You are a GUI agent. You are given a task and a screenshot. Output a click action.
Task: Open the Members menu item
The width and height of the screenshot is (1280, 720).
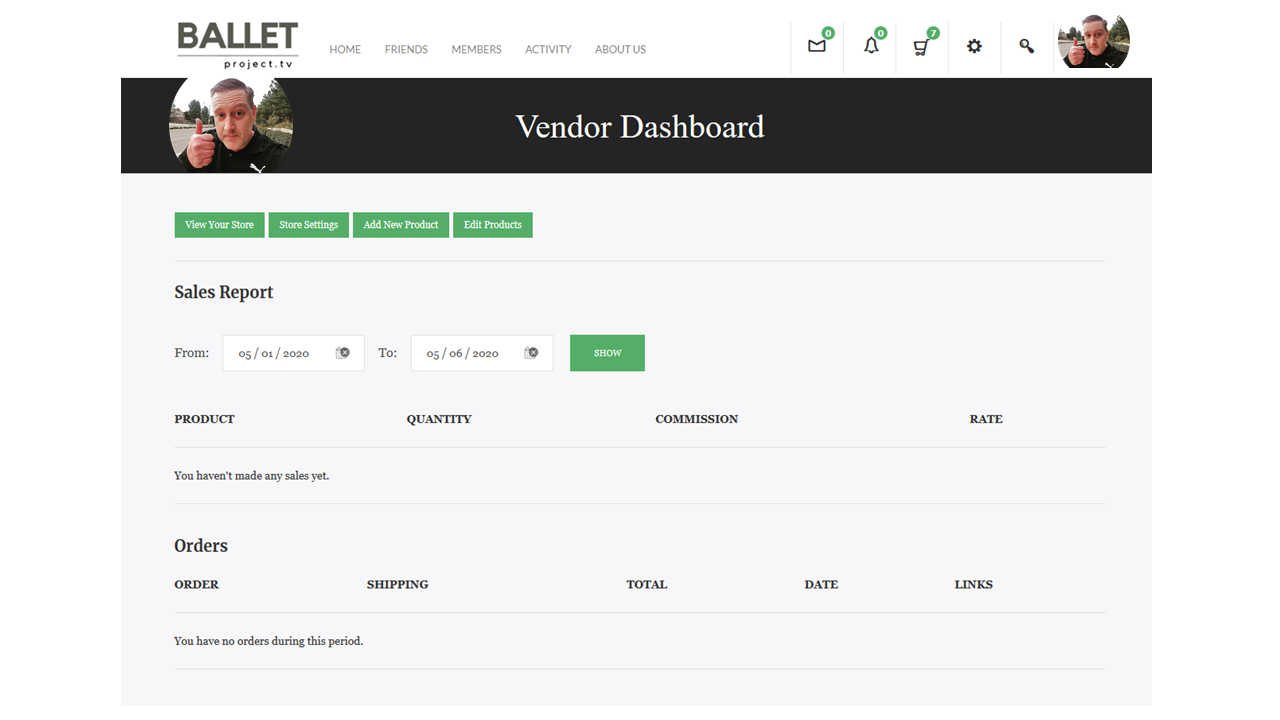[x=476, y=49]
